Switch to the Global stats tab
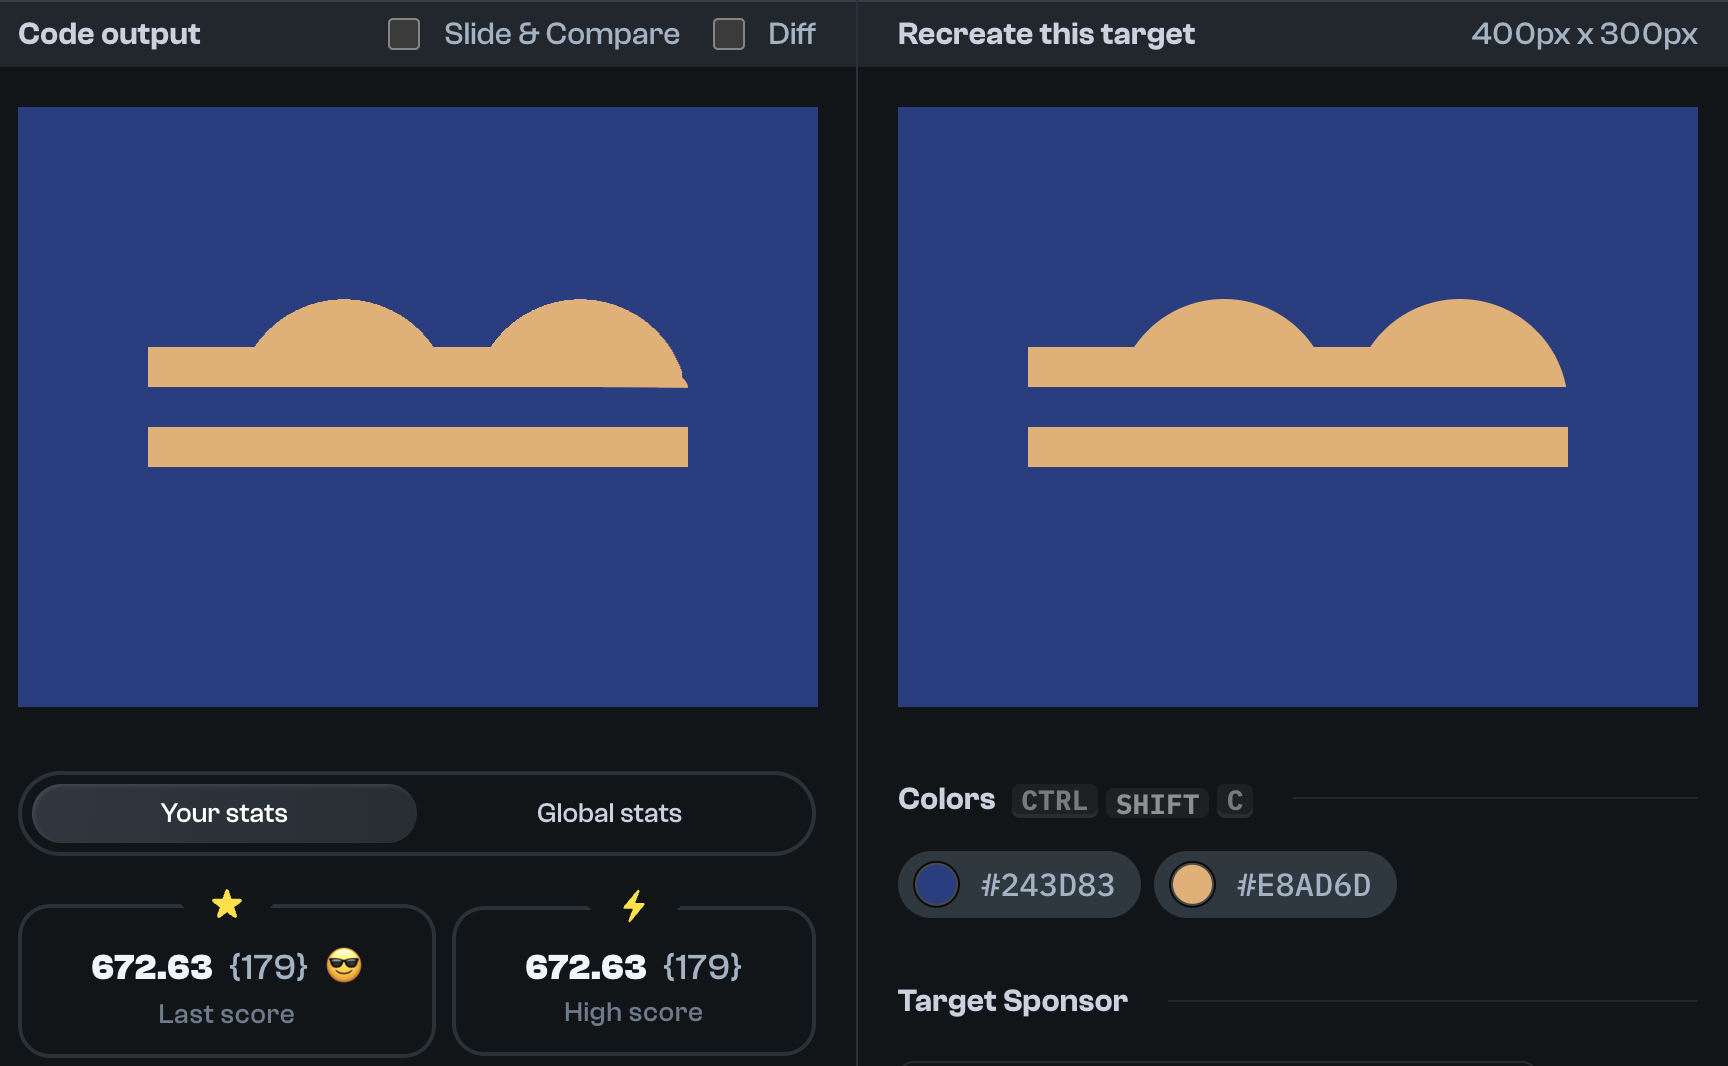The image size is (1728, 1066). (x=609, y=813)
